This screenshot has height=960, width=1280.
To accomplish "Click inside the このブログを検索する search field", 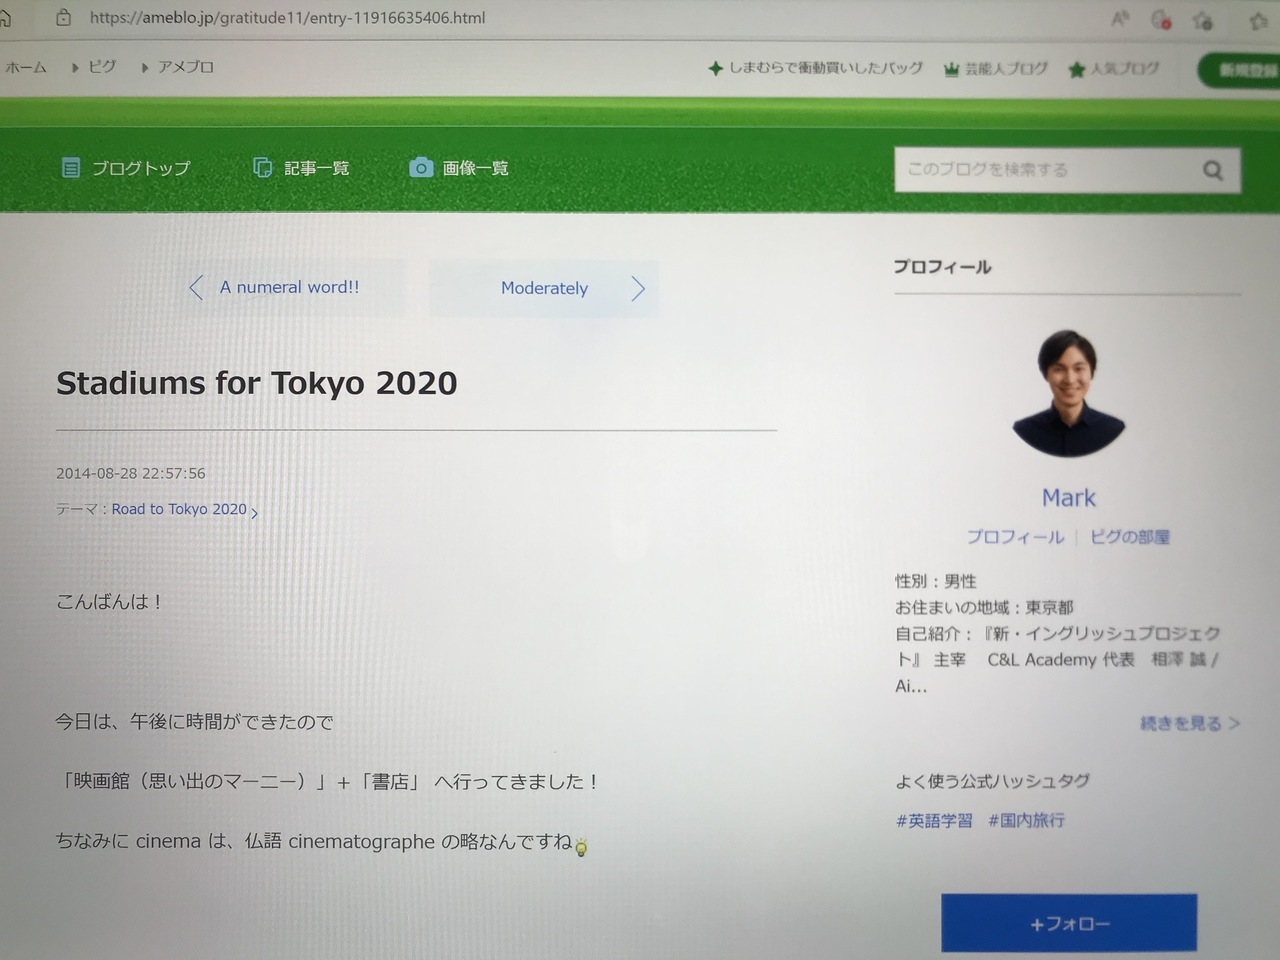I will (1045, 170).
